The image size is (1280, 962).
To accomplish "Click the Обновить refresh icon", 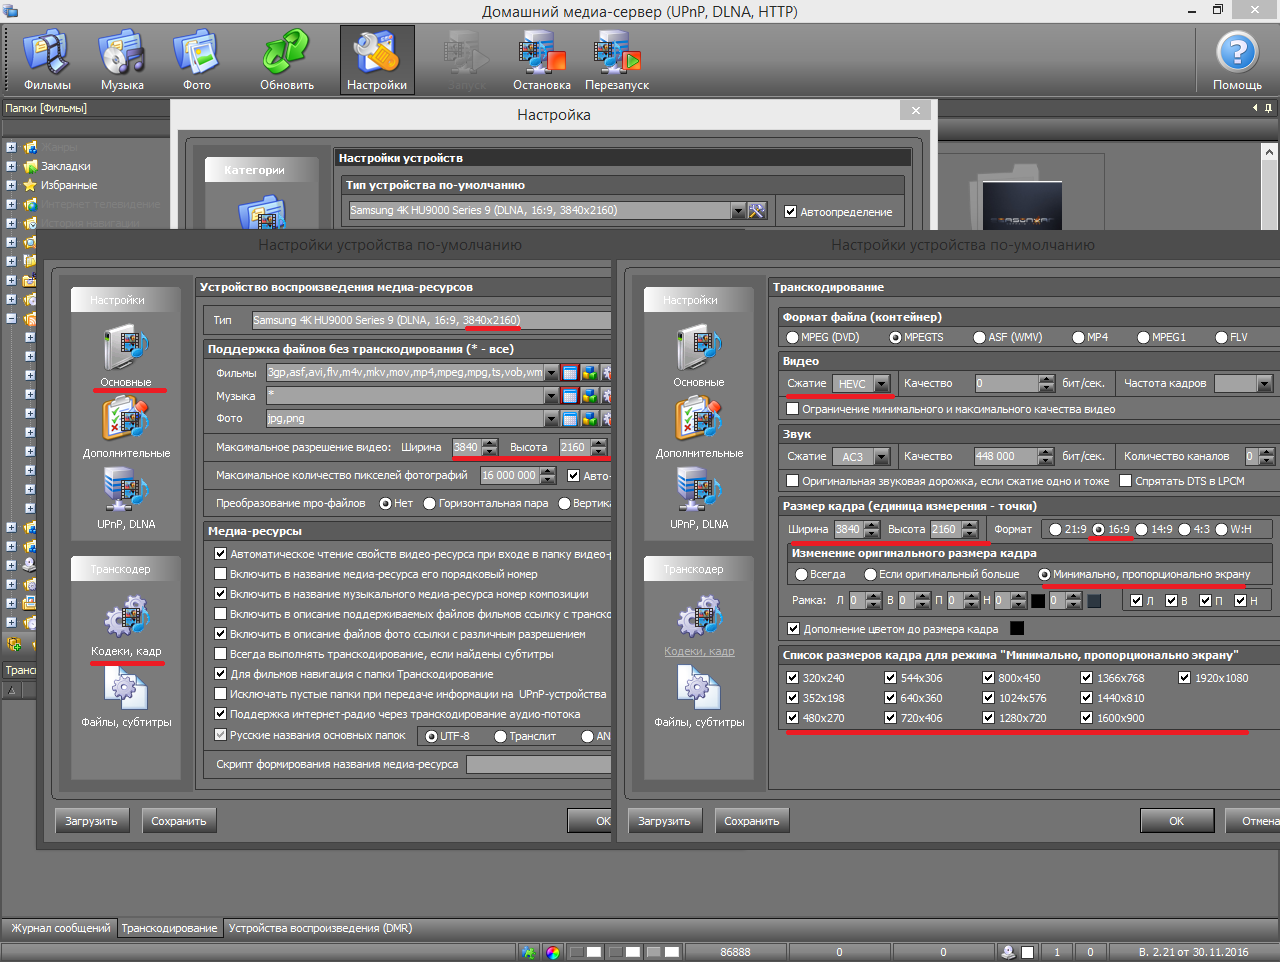I will [287, 60].
